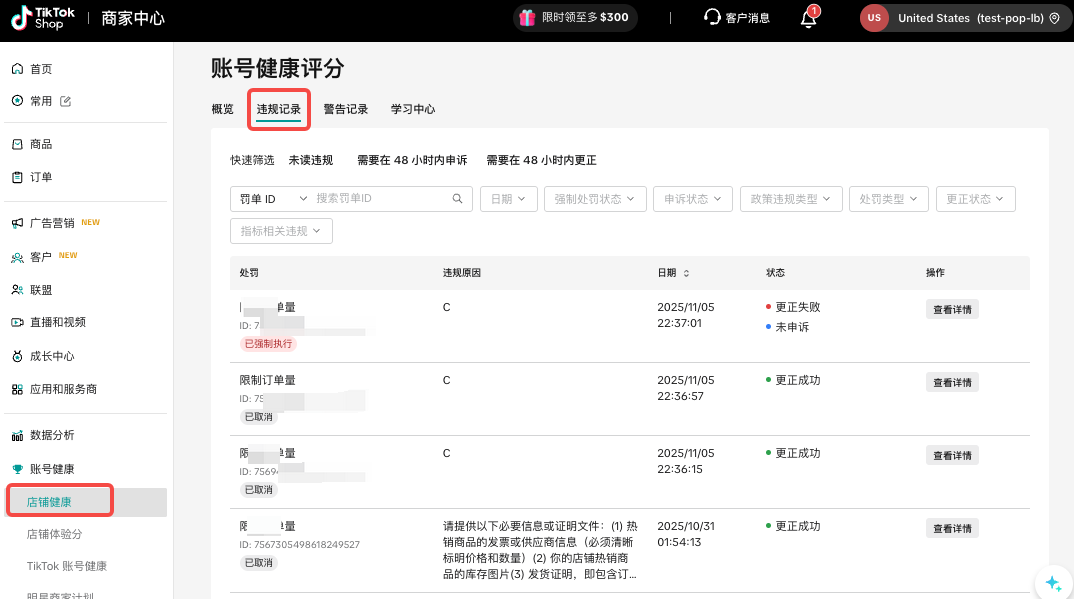
Task: Expand the 指标相关违规 dropdown
Action: [x=281, y=231]
